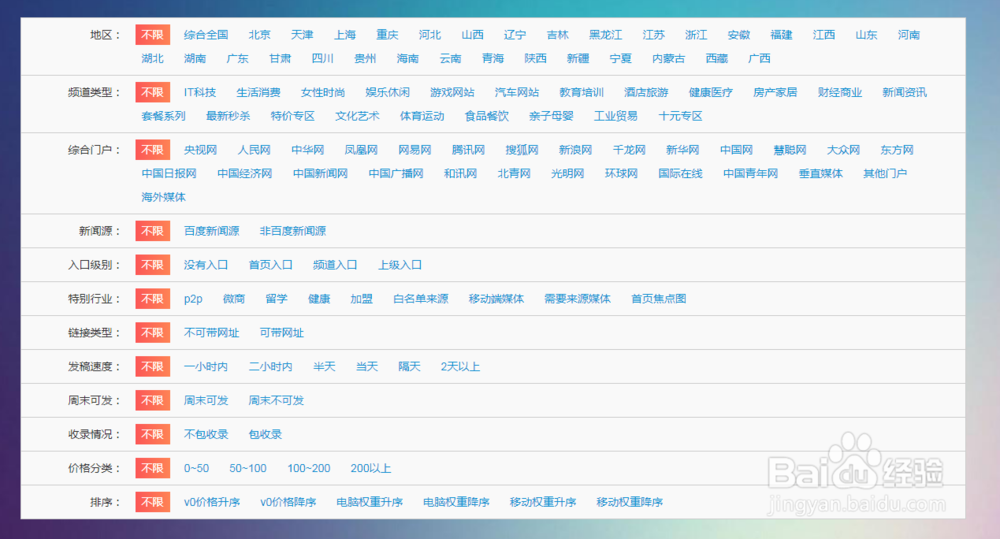
Task: Choose 非百度新闻源 filter
Action: [293, 231]
